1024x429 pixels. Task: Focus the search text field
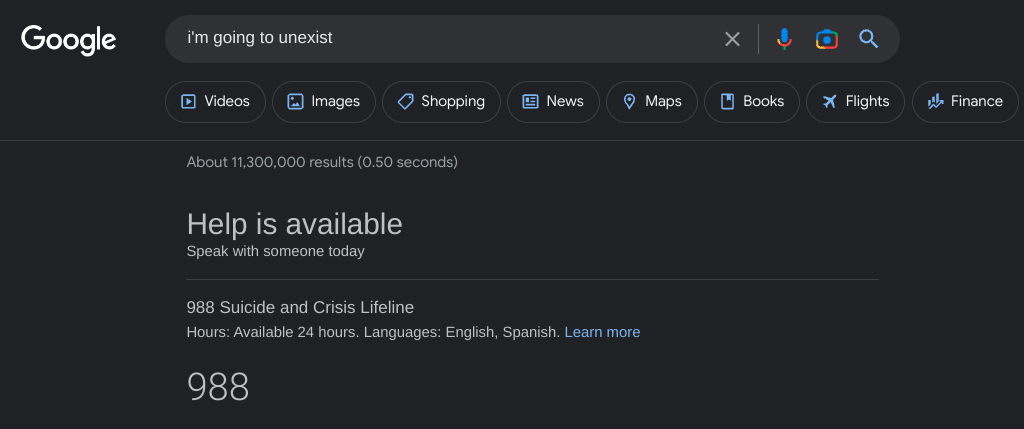tap(451, 38)
